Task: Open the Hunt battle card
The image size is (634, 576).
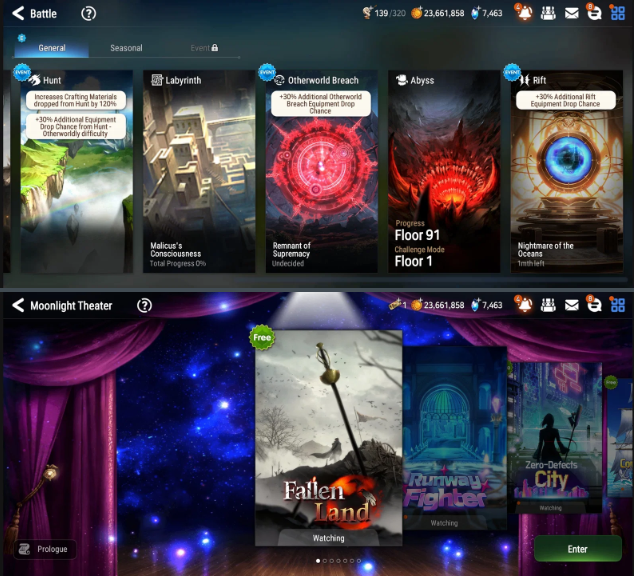Action: coord(77,171)
